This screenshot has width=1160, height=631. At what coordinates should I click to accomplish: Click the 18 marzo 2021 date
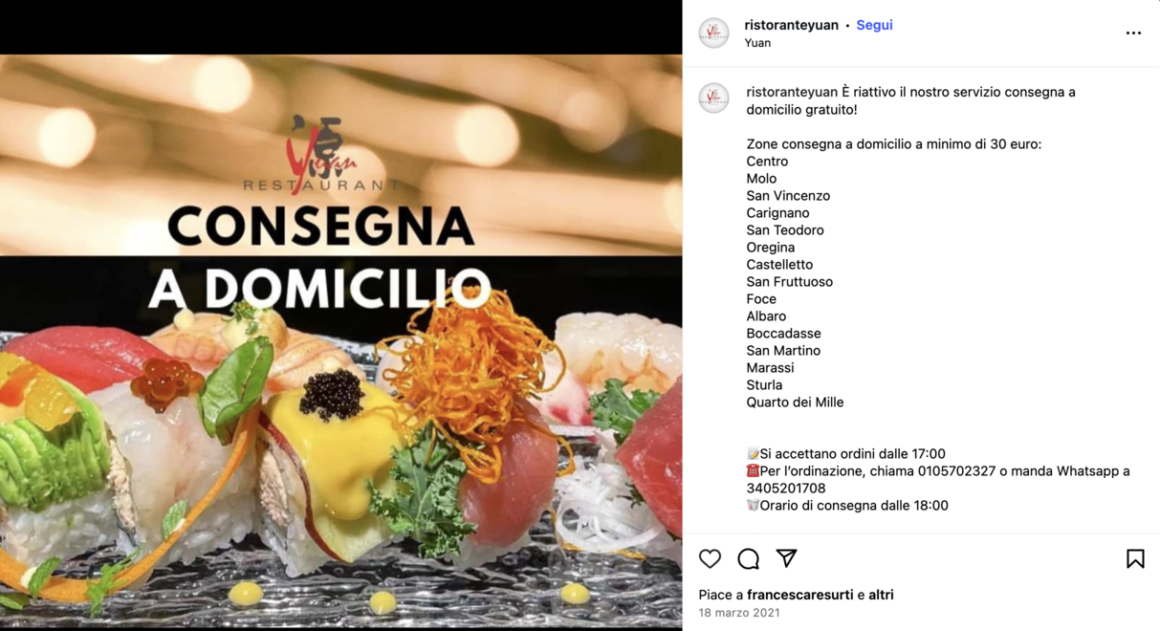coord(738,613)
